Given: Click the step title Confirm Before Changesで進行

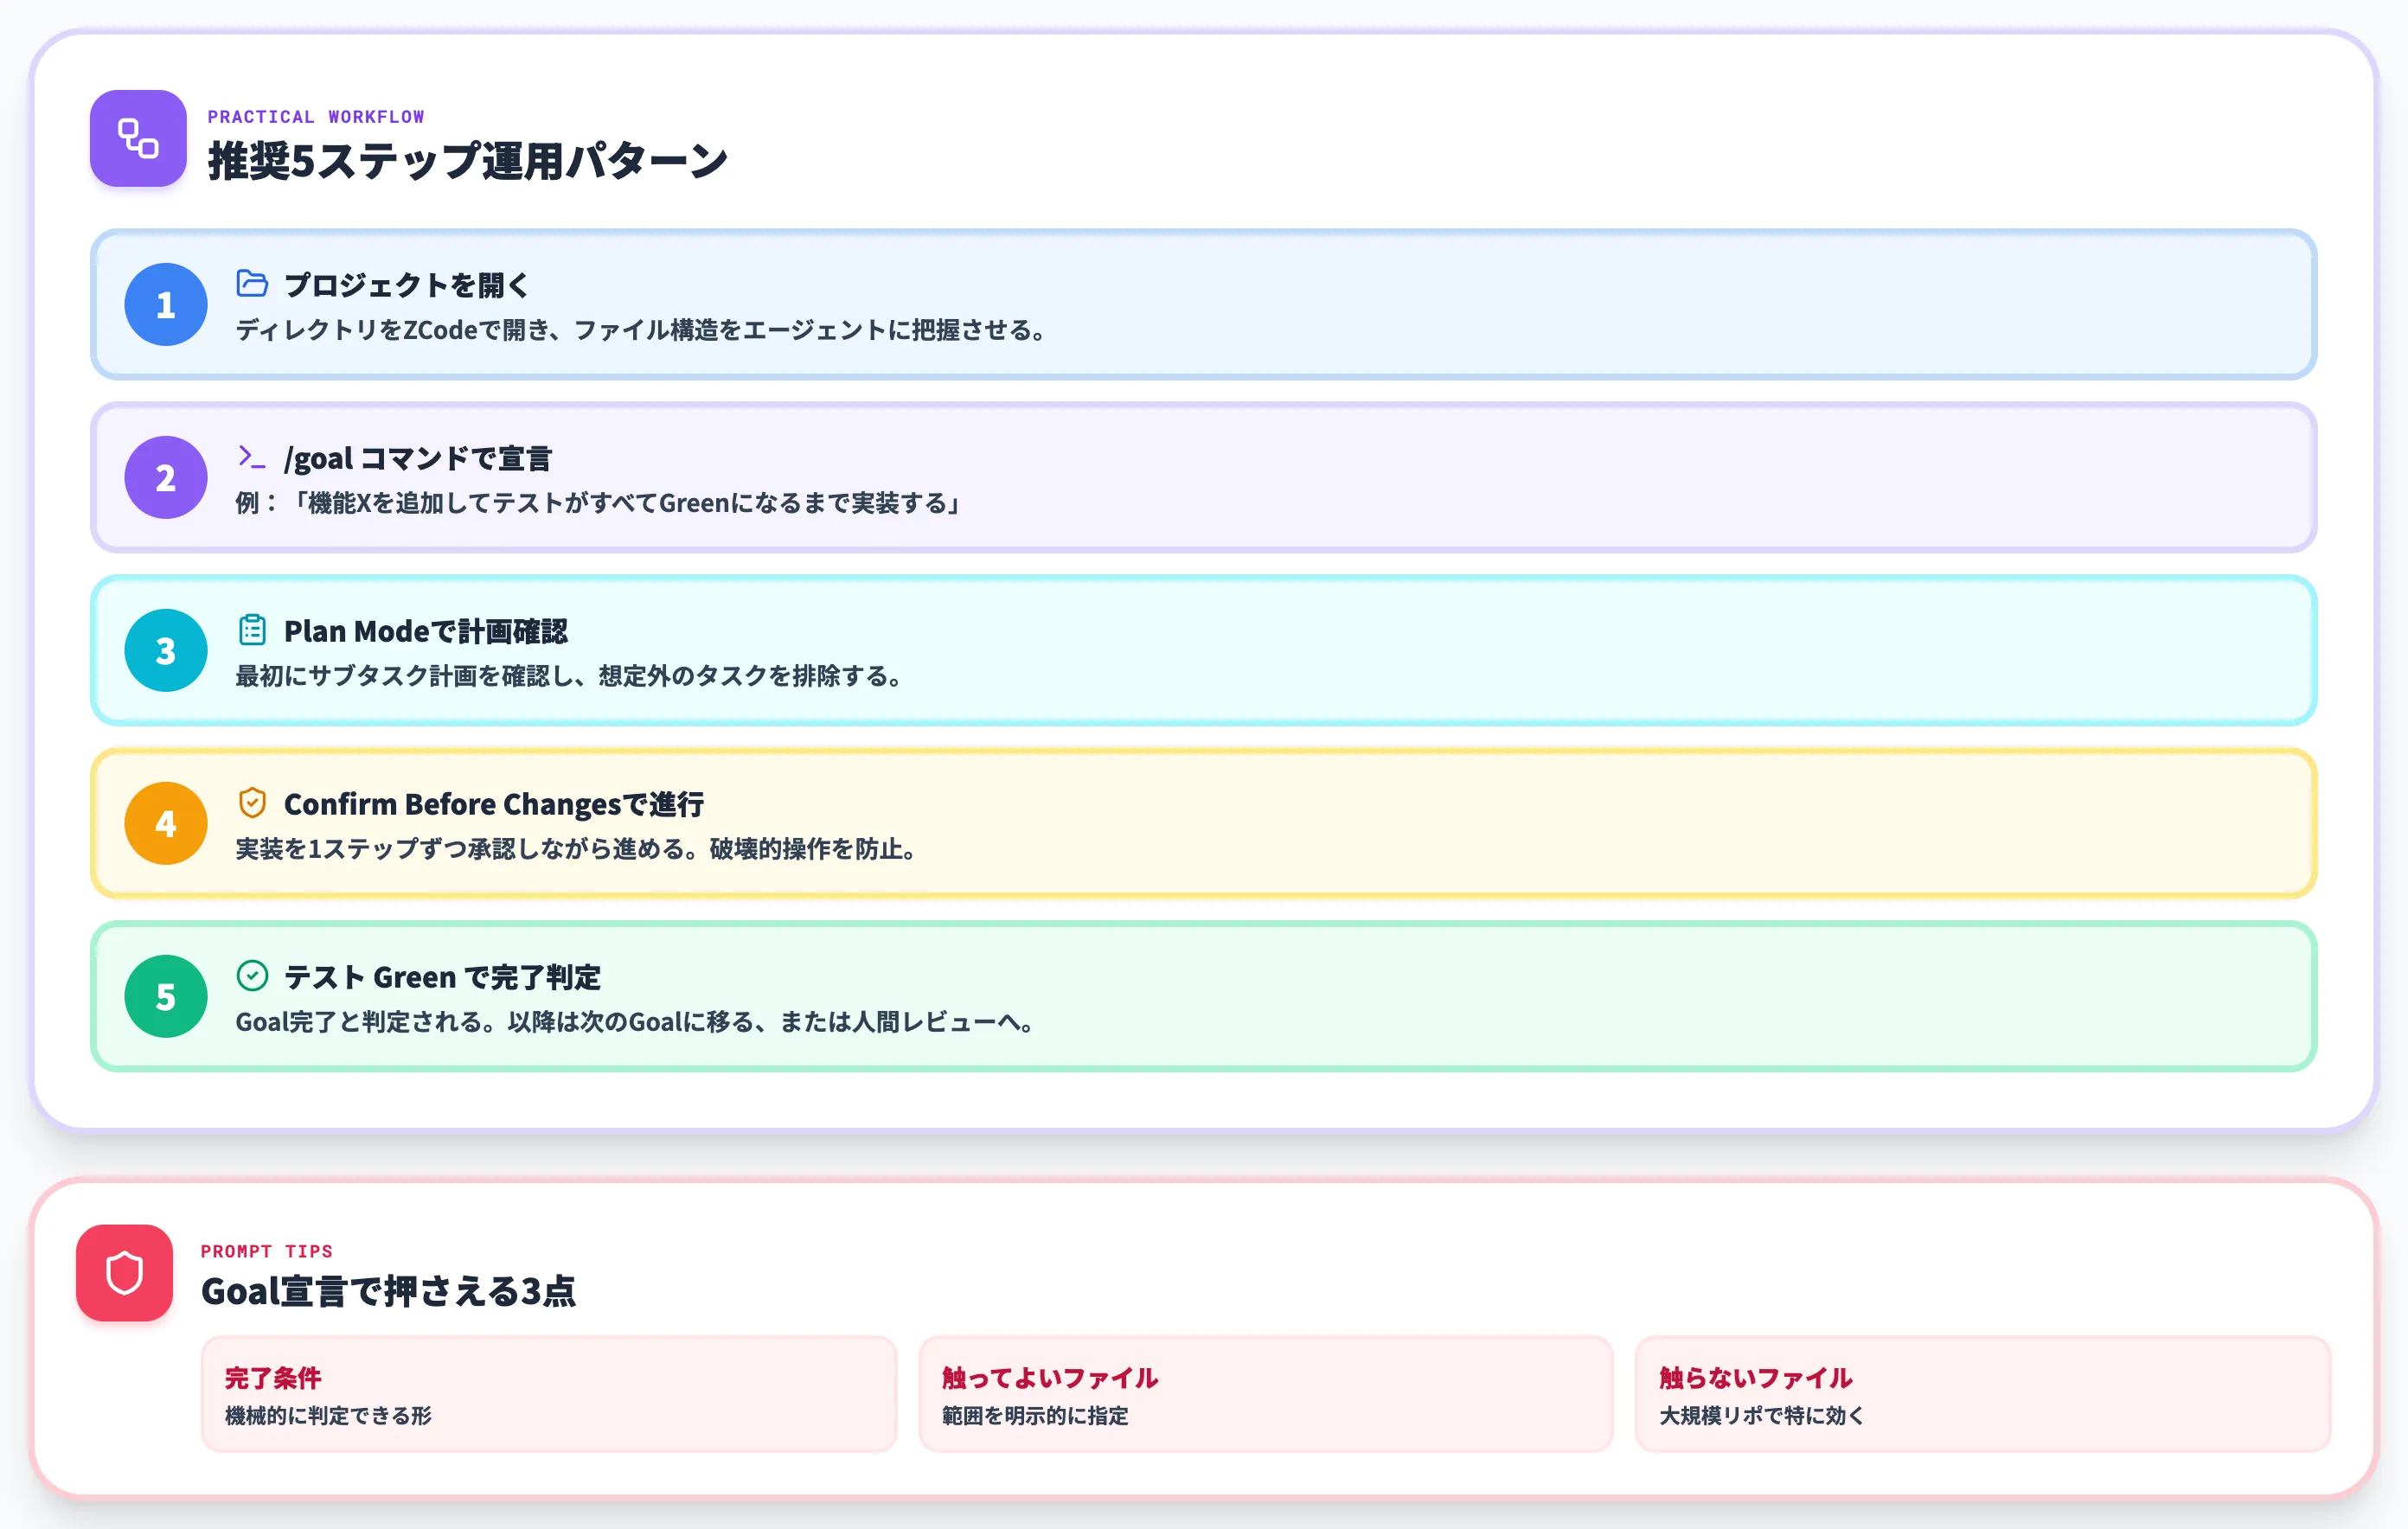Looking at the screenshot, I should click(x=494, y=804).
